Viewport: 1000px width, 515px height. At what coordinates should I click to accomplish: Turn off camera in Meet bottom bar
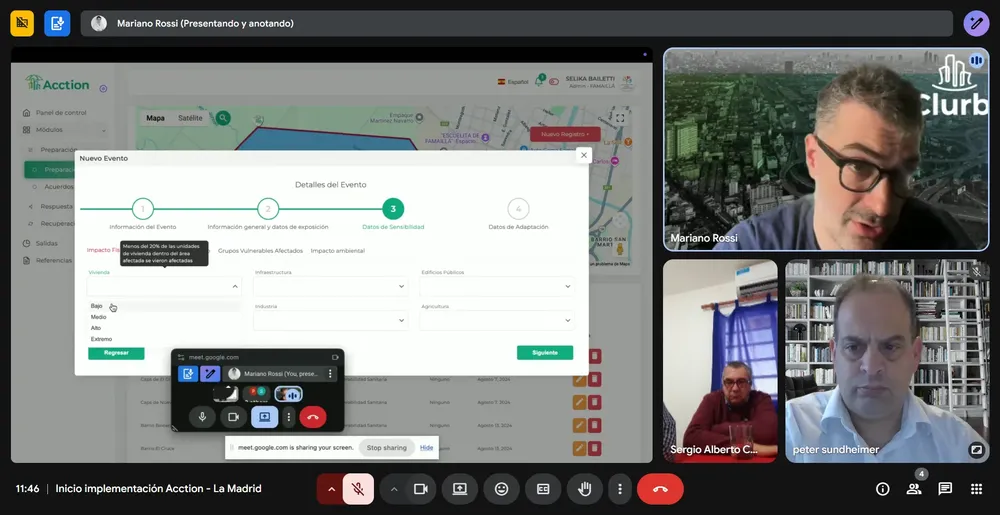(421, 489)
